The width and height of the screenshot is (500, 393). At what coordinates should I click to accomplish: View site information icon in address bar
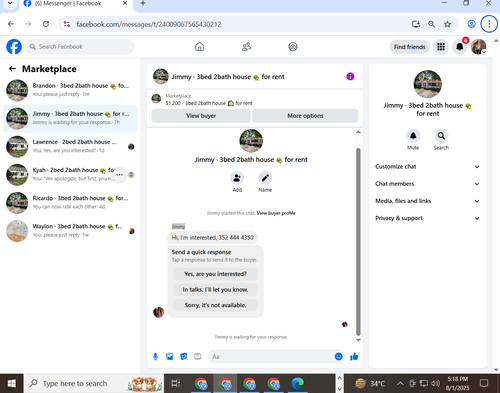pyautogui.click(x=67, y=24)
